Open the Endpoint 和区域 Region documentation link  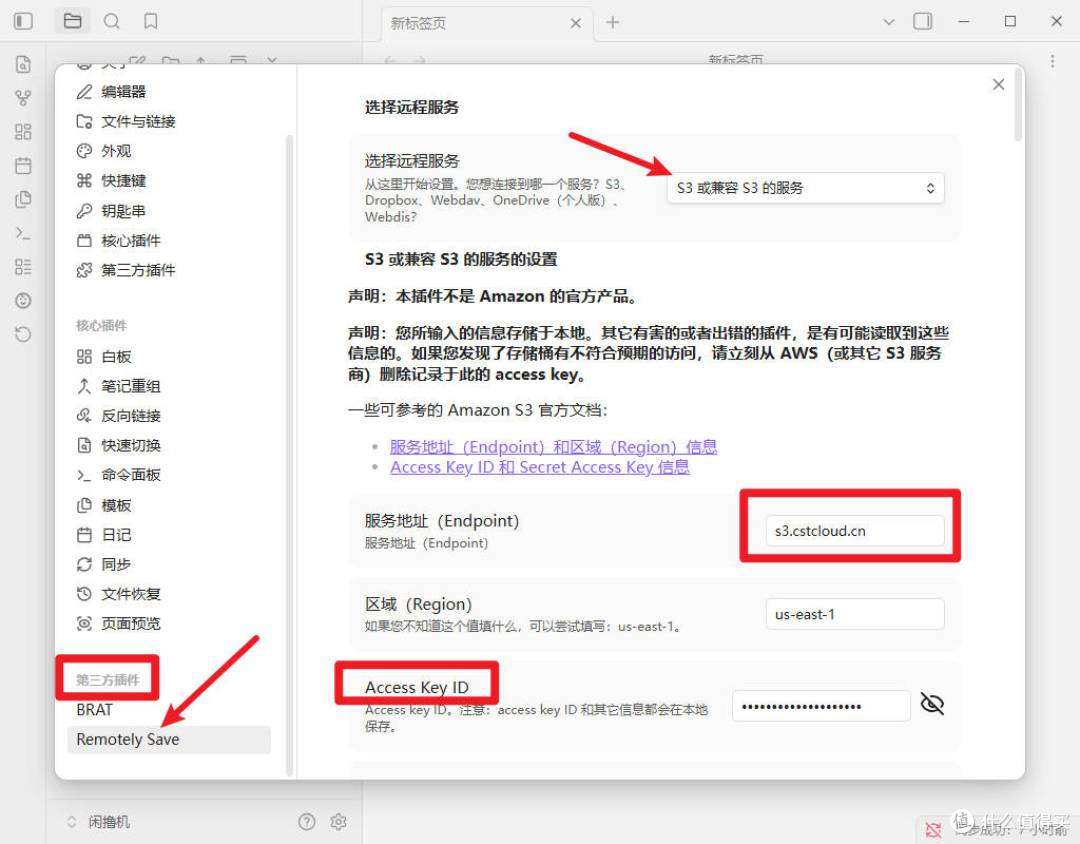pyautogui.click(x=553, y=446)
